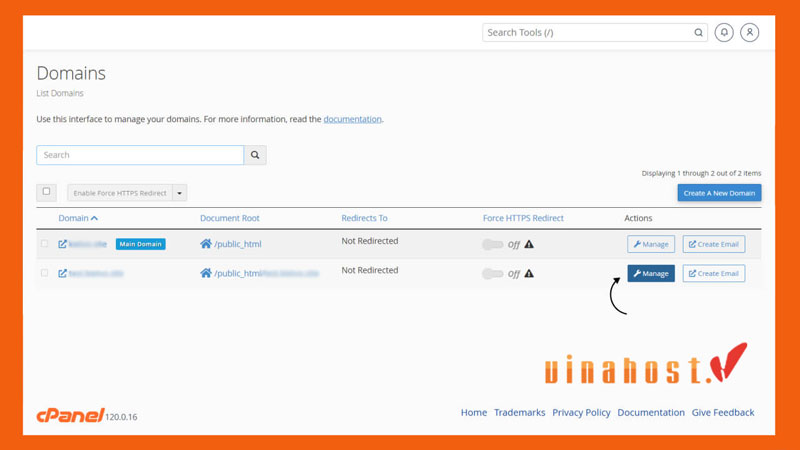Open the documentation link in description
The height and width of the screenshot is (450, 800).
click(x=353, y=119)
